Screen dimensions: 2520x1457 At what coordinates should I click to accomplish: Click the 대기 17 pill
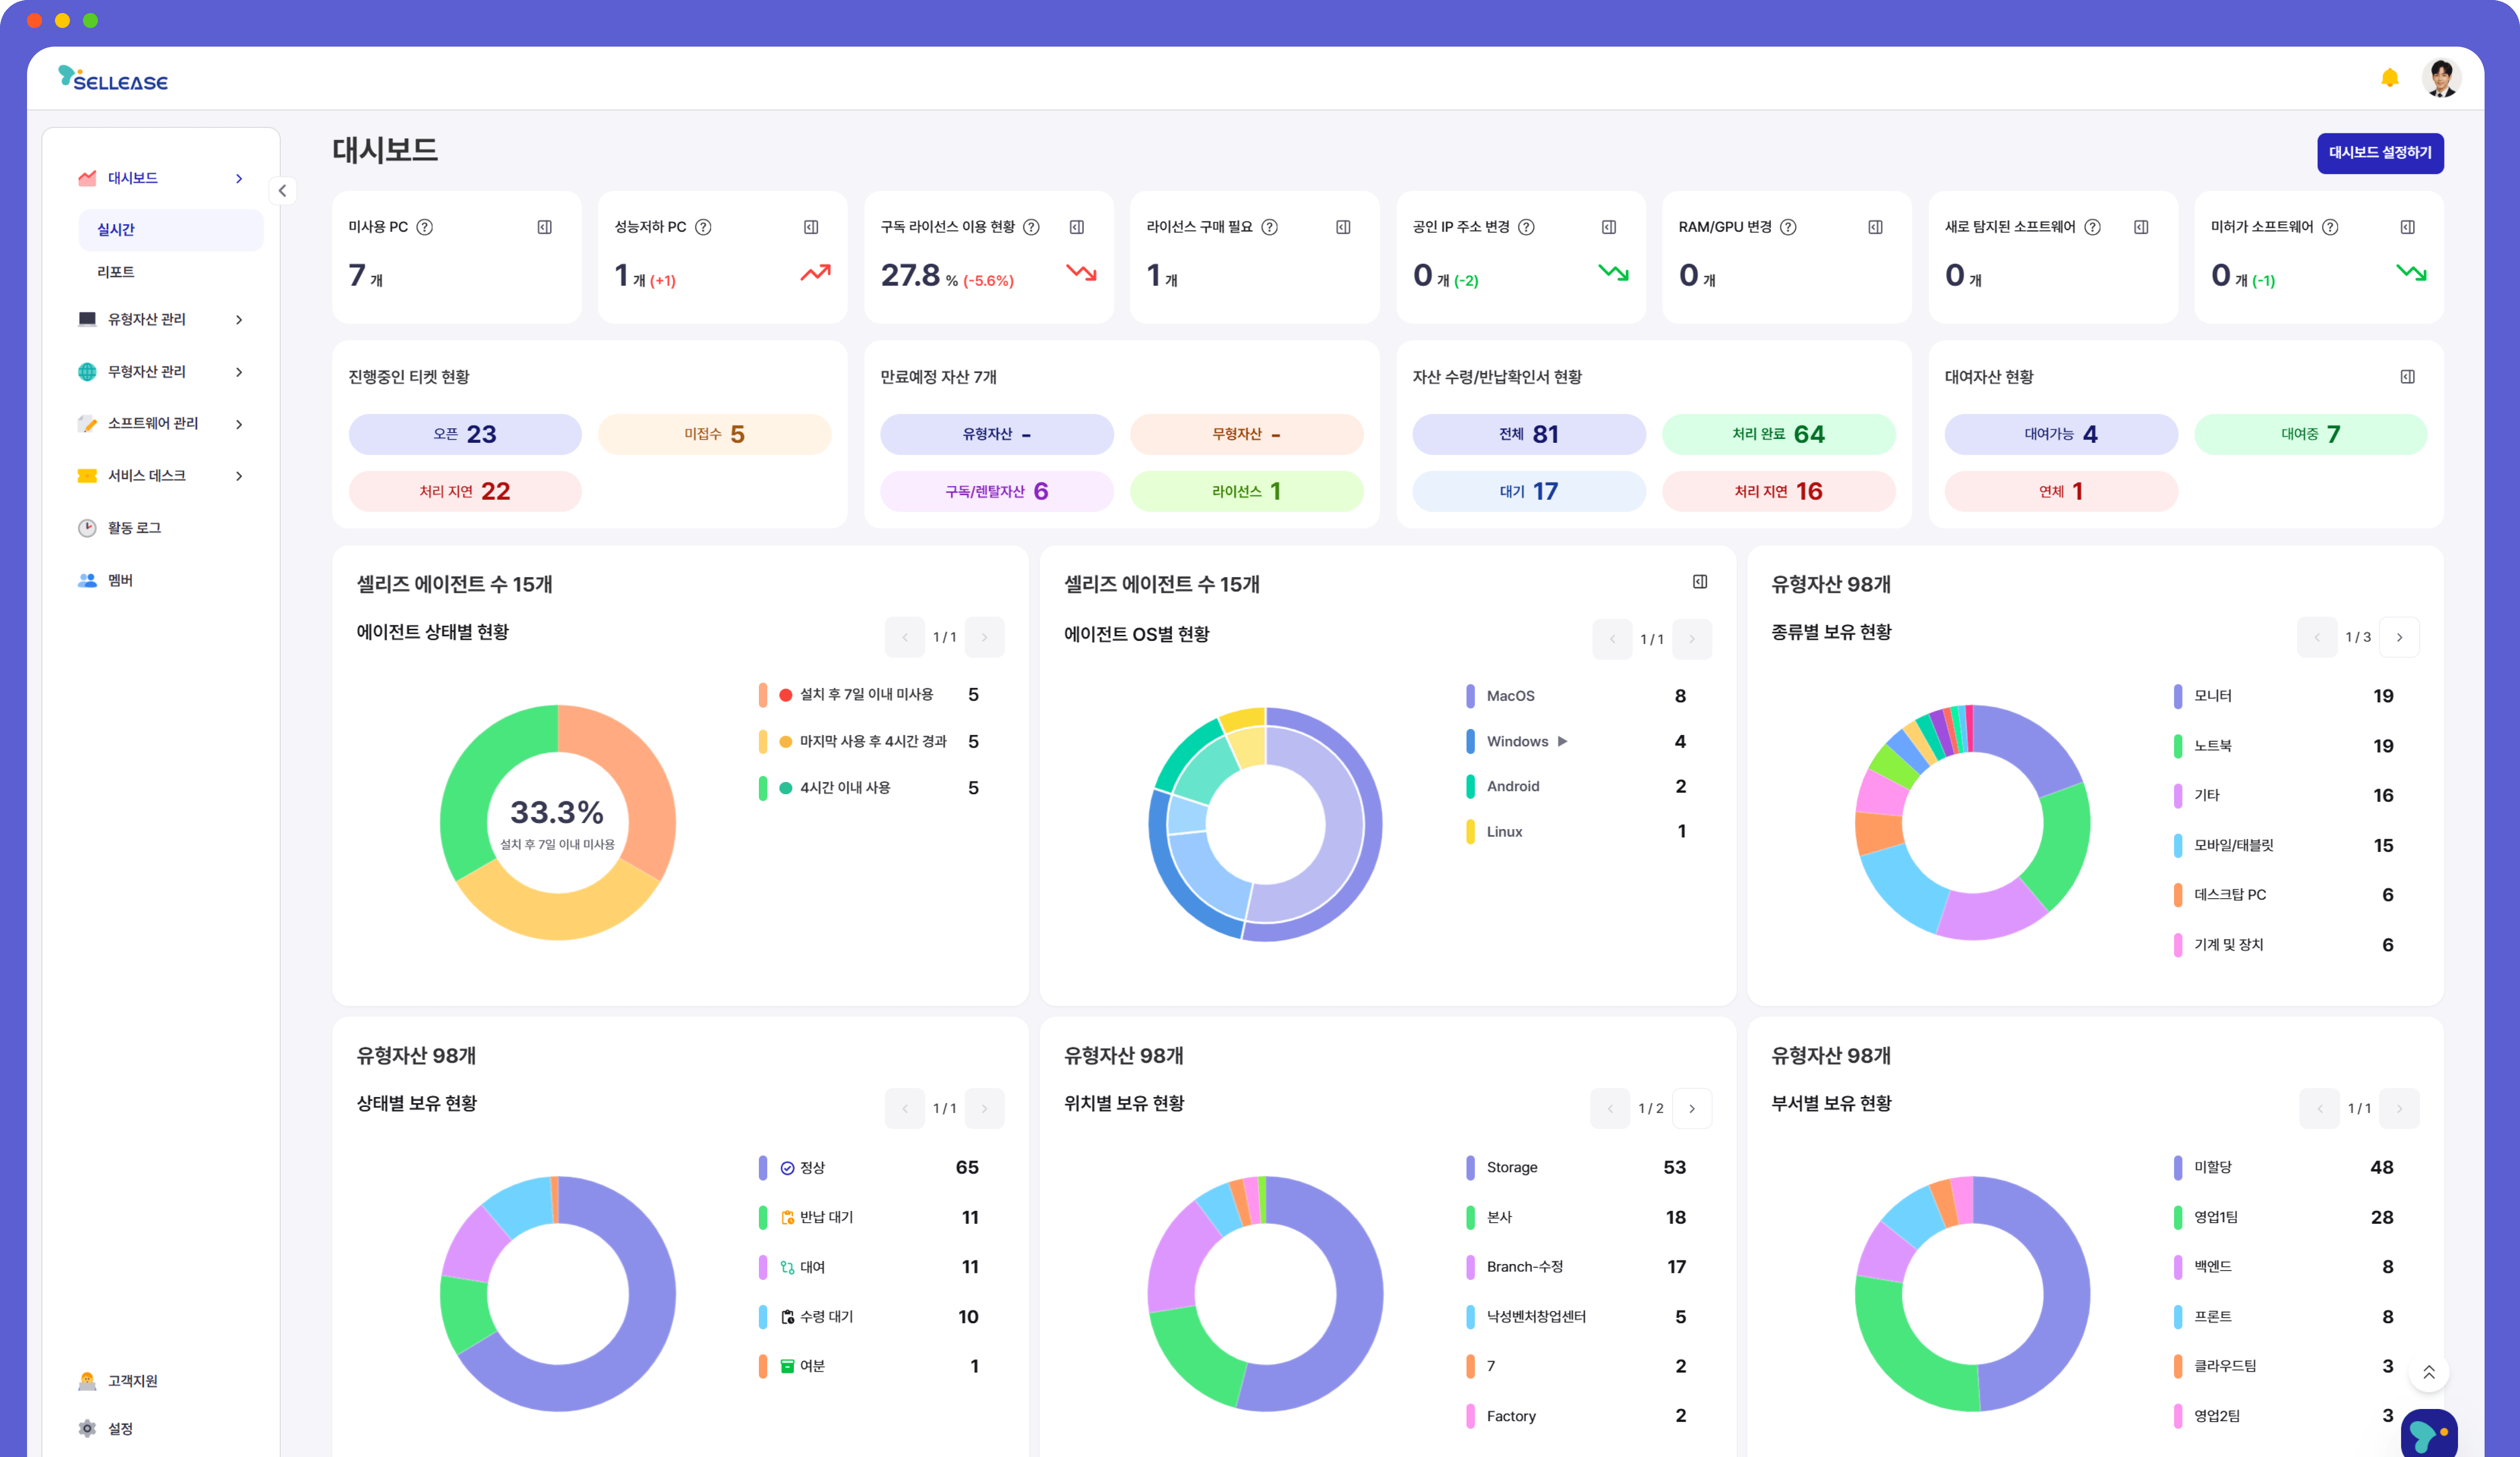tap(1529, 491)
